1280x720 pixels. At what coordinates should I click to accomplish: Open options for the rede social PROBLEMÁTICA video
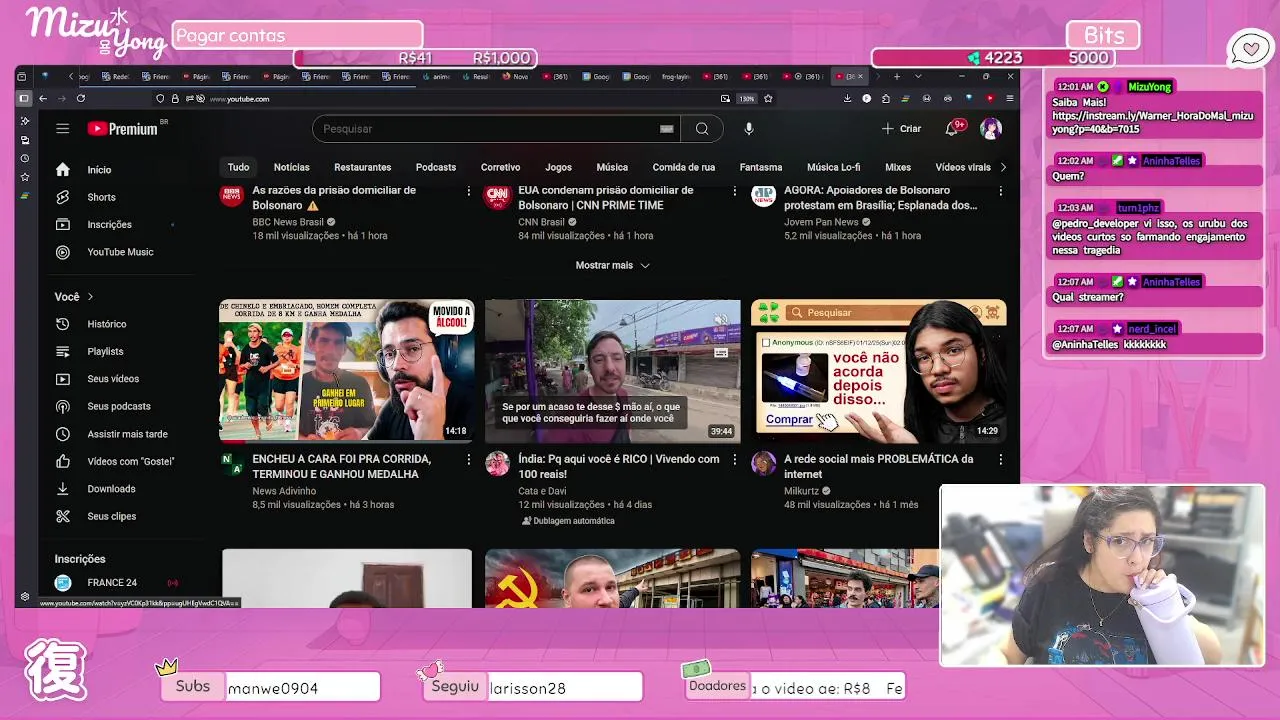click(1000, 459)
